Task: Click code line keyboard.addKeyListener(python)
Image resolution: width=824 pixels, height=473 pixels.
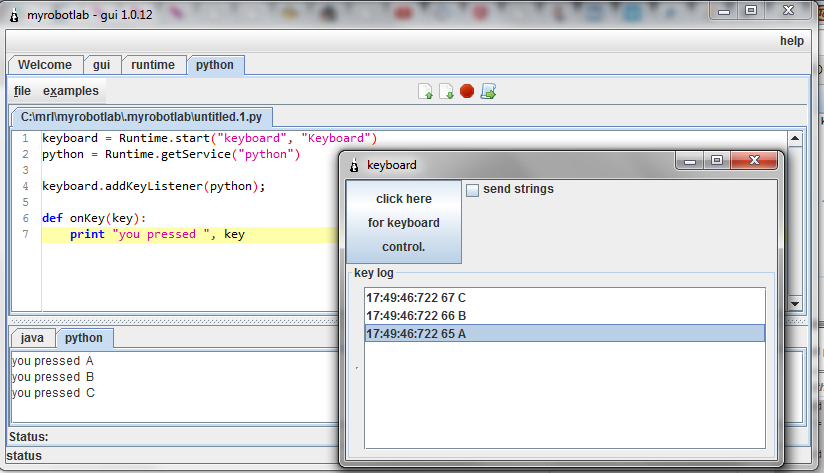Action: pyautogui.click(x=153, y=186)
